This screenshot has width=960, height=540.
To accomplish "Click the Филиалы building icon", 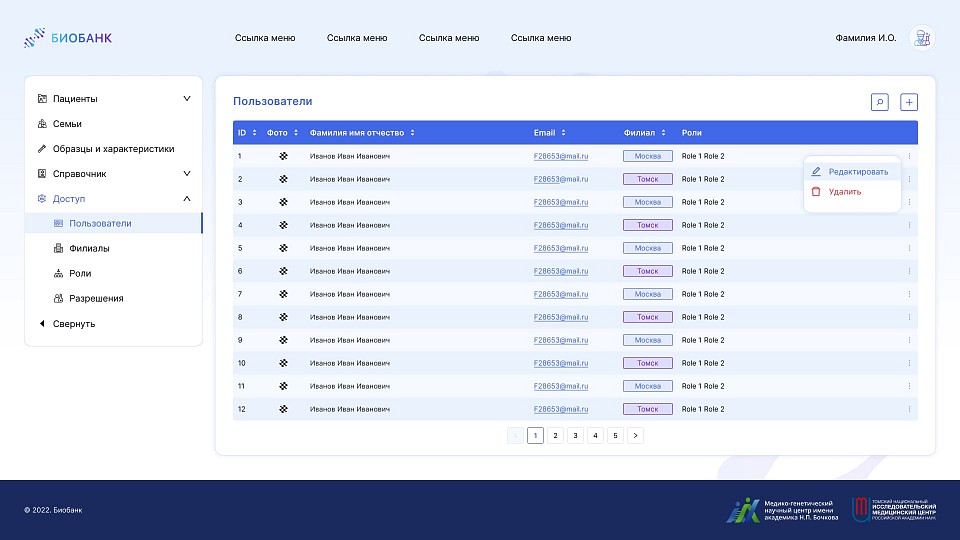I will pyautogui.click(x=59, y=248).
